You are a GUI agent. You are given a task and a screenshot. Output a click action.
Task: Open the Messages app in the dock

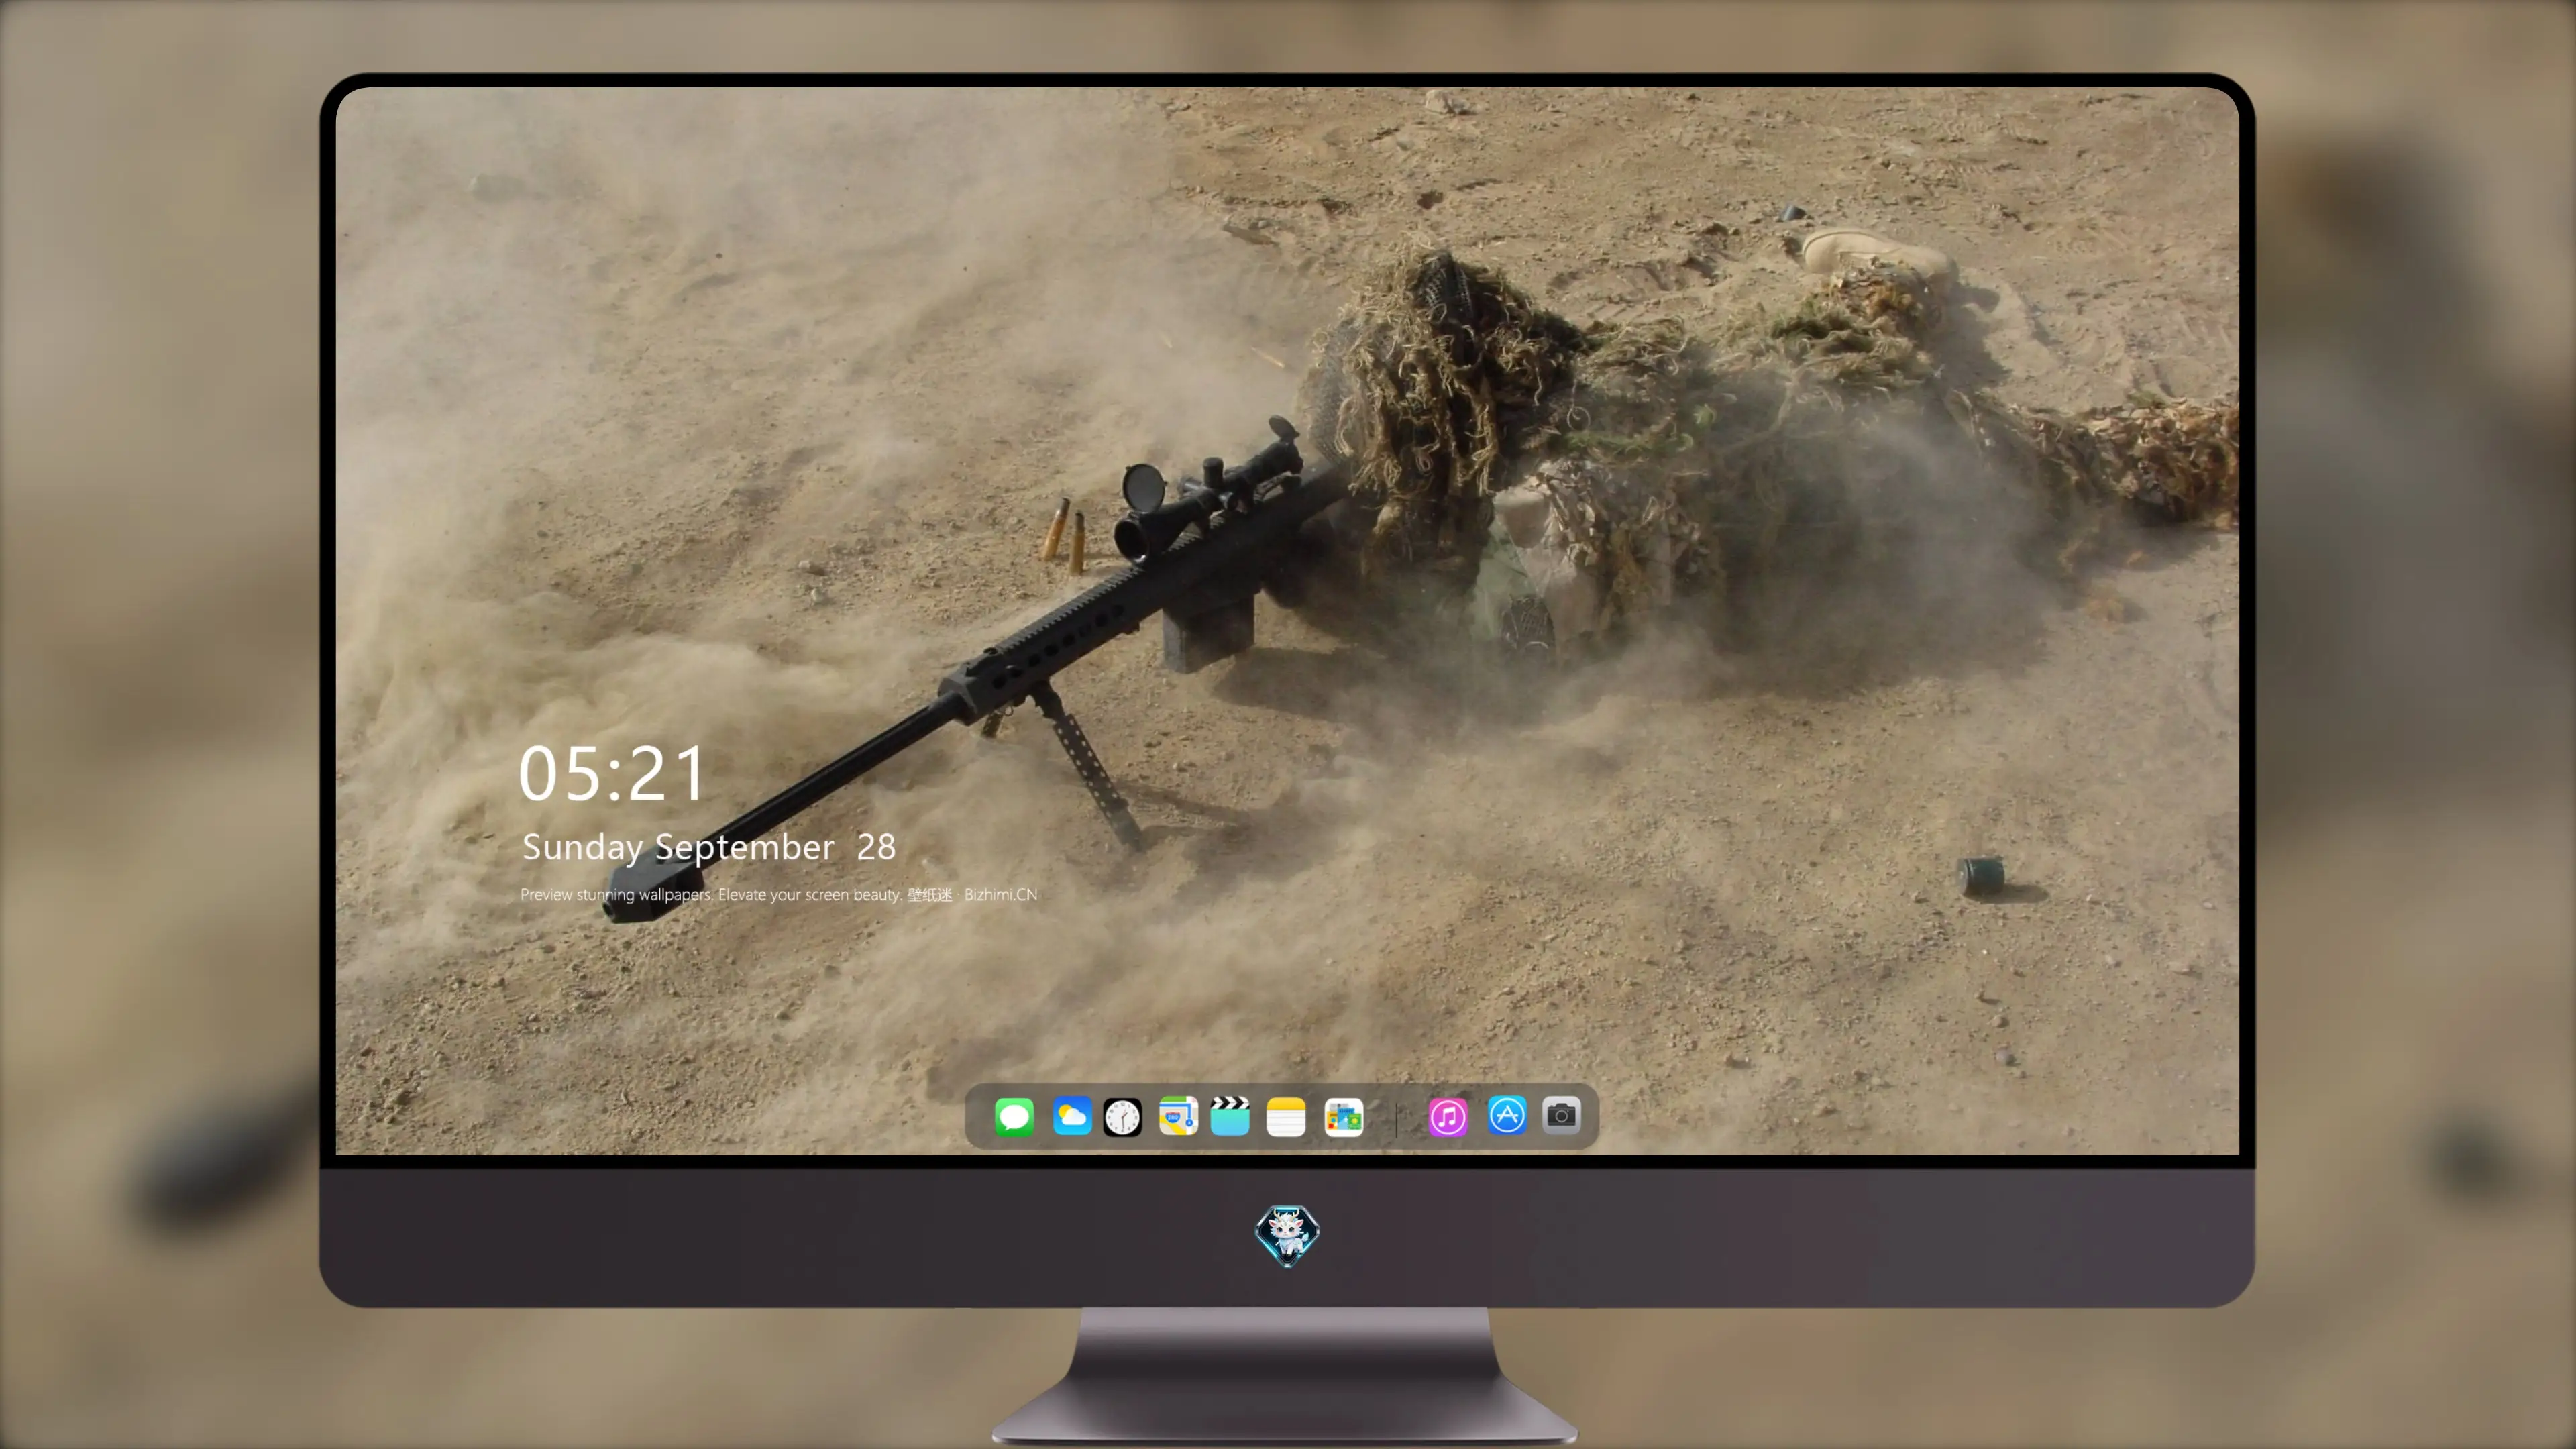(1014, 1116)
